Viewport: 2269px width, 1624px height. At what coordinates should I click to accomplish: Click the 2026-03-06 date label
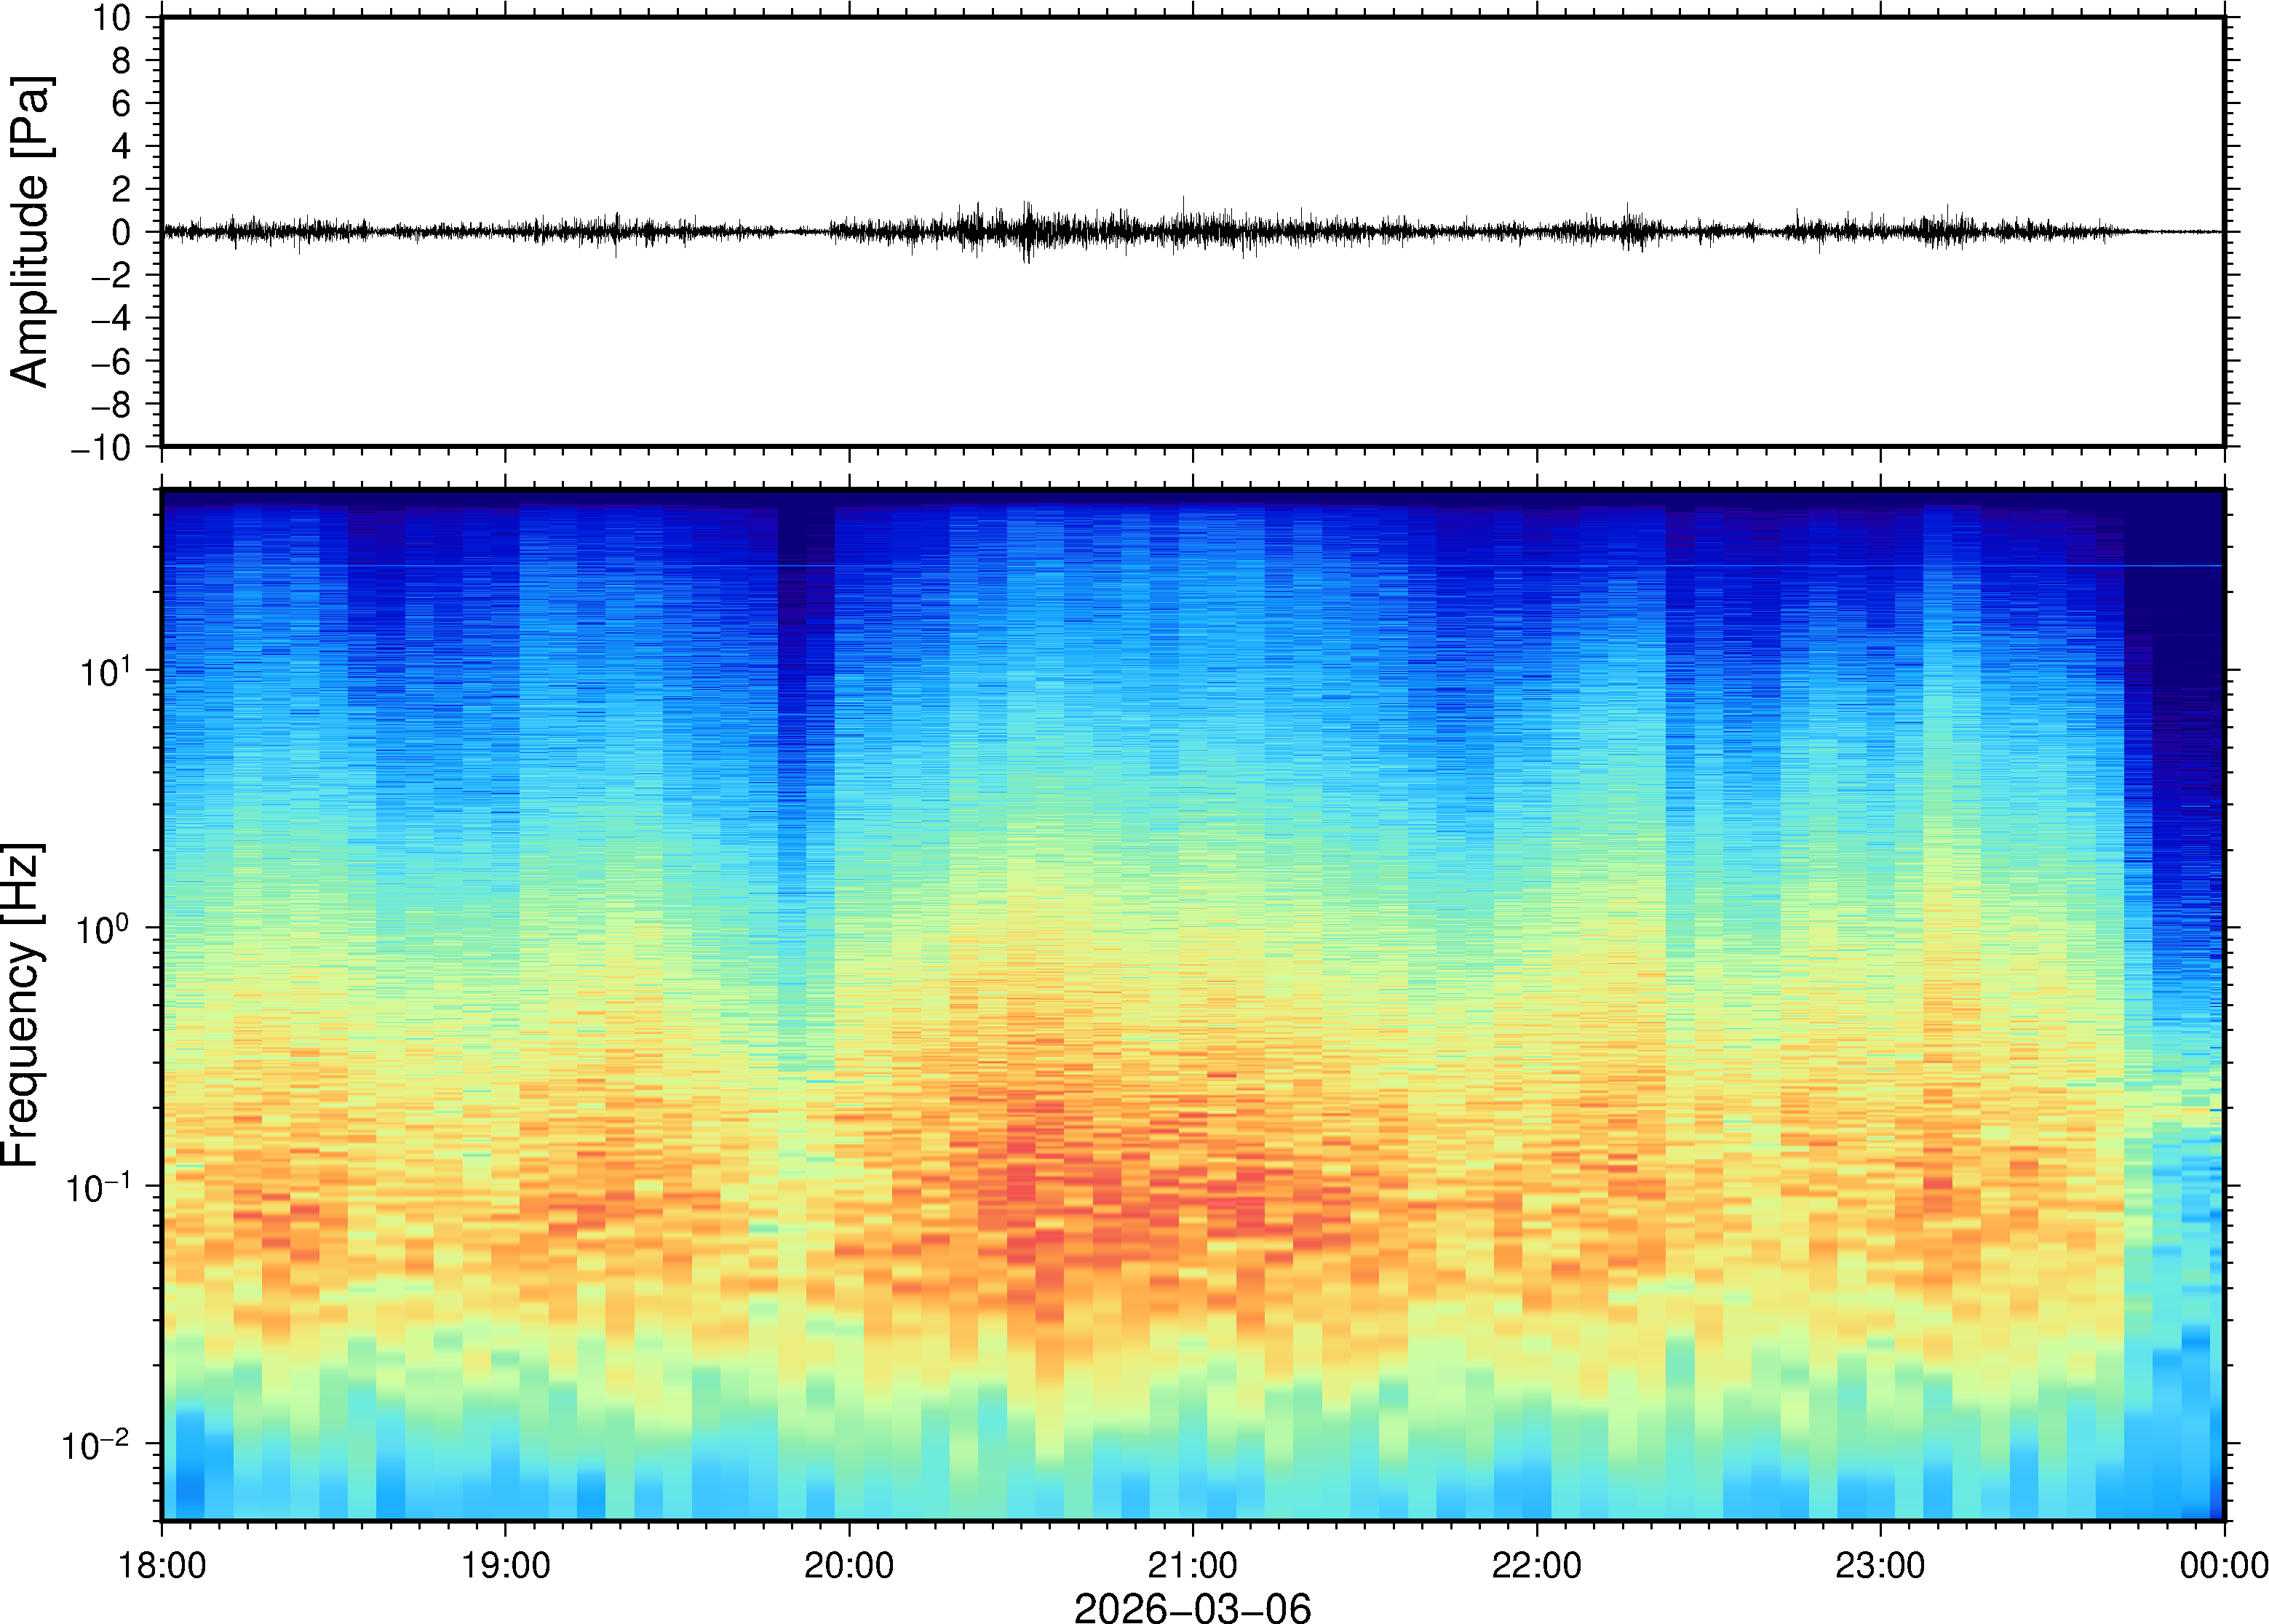pos(1192,1607)
